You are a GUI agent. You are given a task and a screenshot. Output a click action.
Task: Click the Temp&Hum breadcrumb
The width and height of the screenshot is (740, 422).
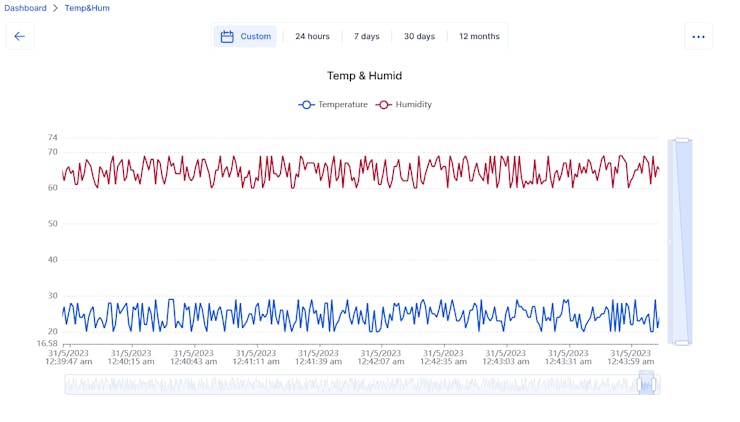(x=87, y=8)
